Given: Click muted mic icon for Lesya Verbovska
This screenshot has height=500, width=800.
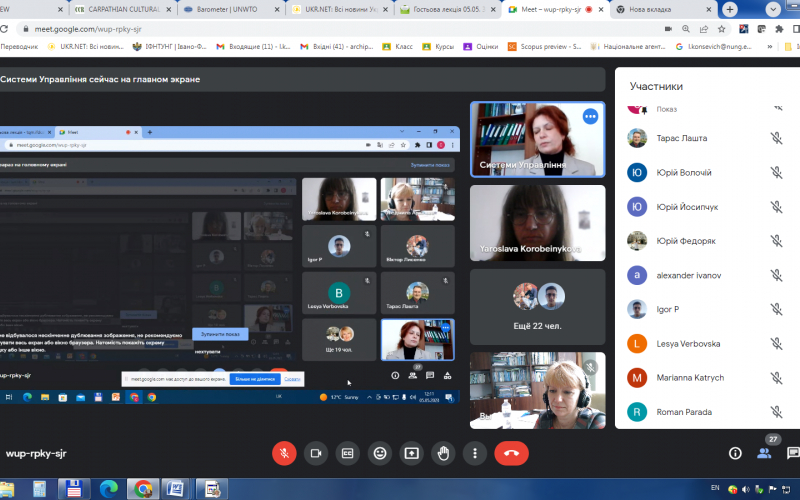Looking at the screenshot, I should pyautogui.click(x=777, y=343).
